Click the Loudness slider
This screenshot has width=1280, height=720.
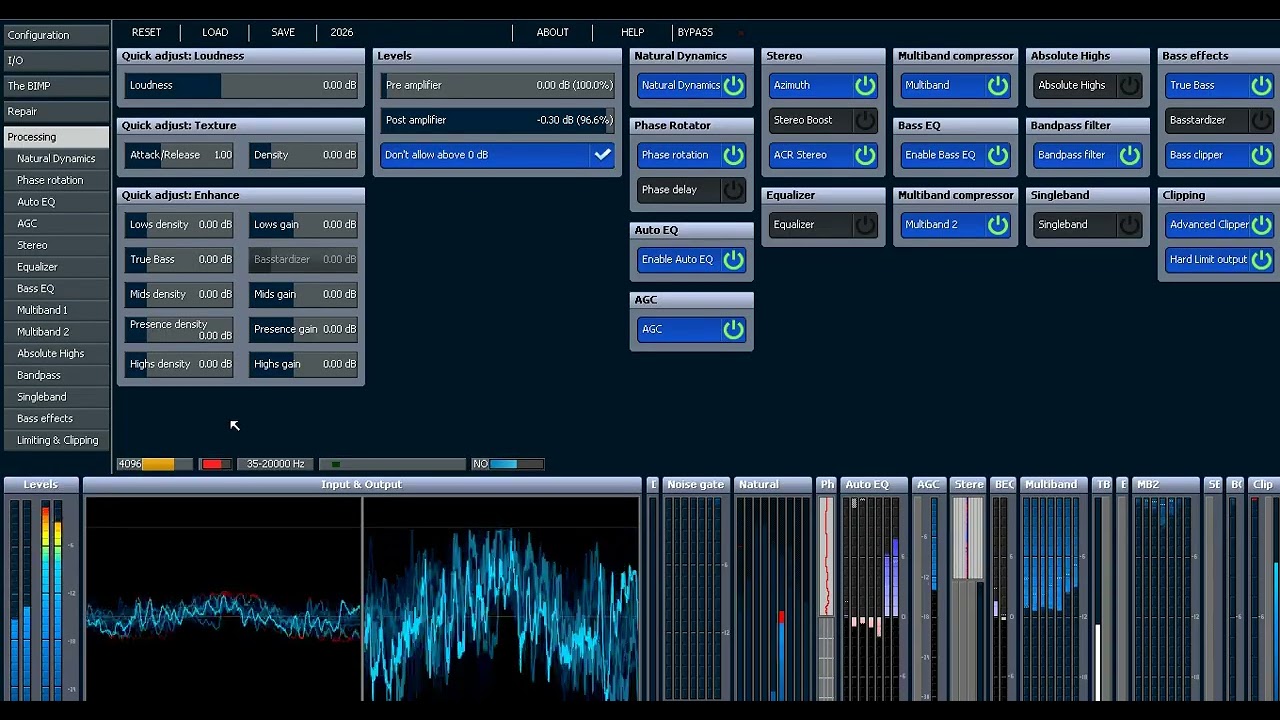point(241,85)
